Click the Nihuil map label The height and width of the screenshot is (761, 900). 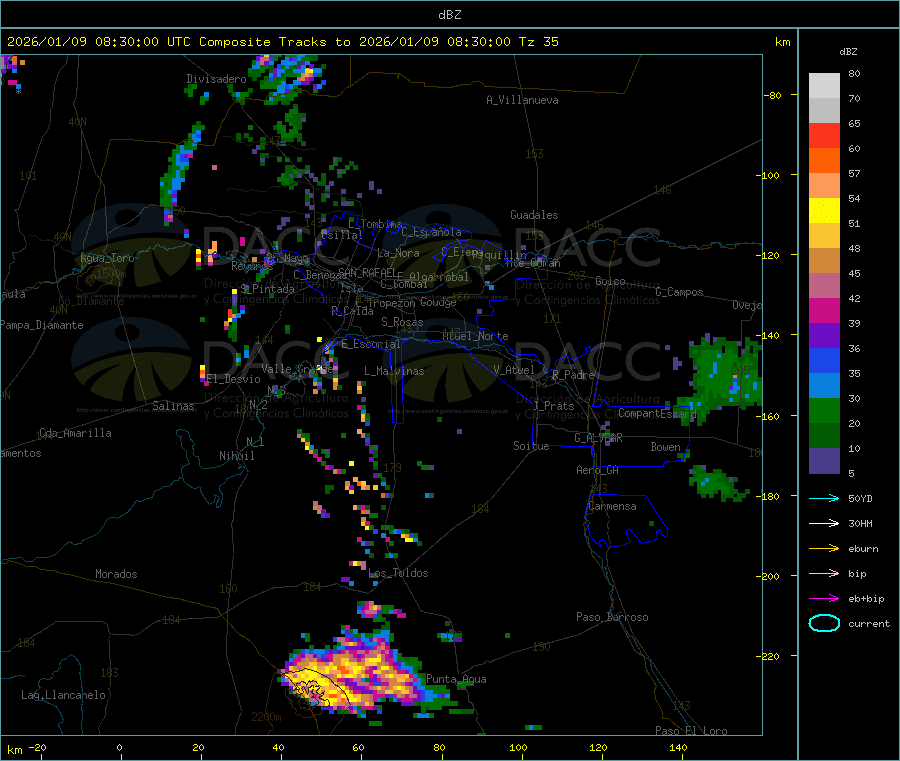[236, 456]
